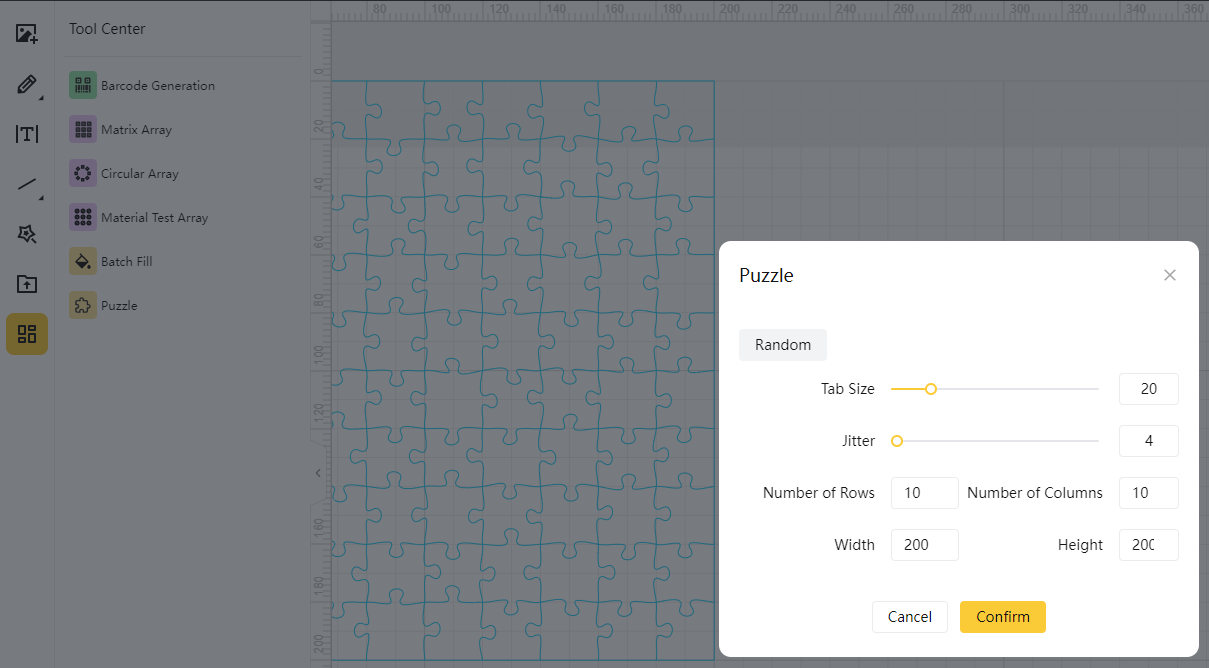1209x668 pixels.
Task: Click the Matrix Array icon
Action: point(83,129)
